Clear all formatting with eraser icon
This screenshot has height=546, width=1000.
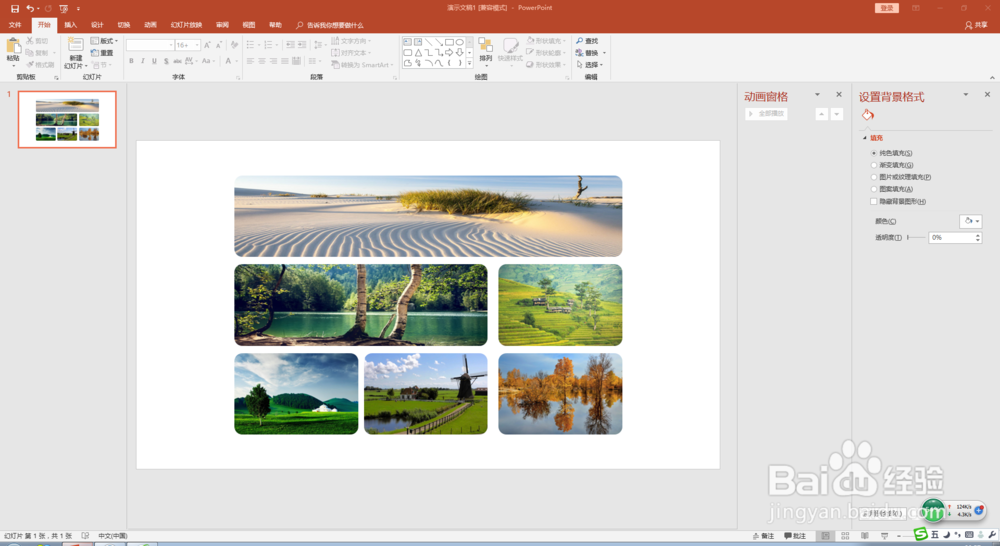pos(234,45)
